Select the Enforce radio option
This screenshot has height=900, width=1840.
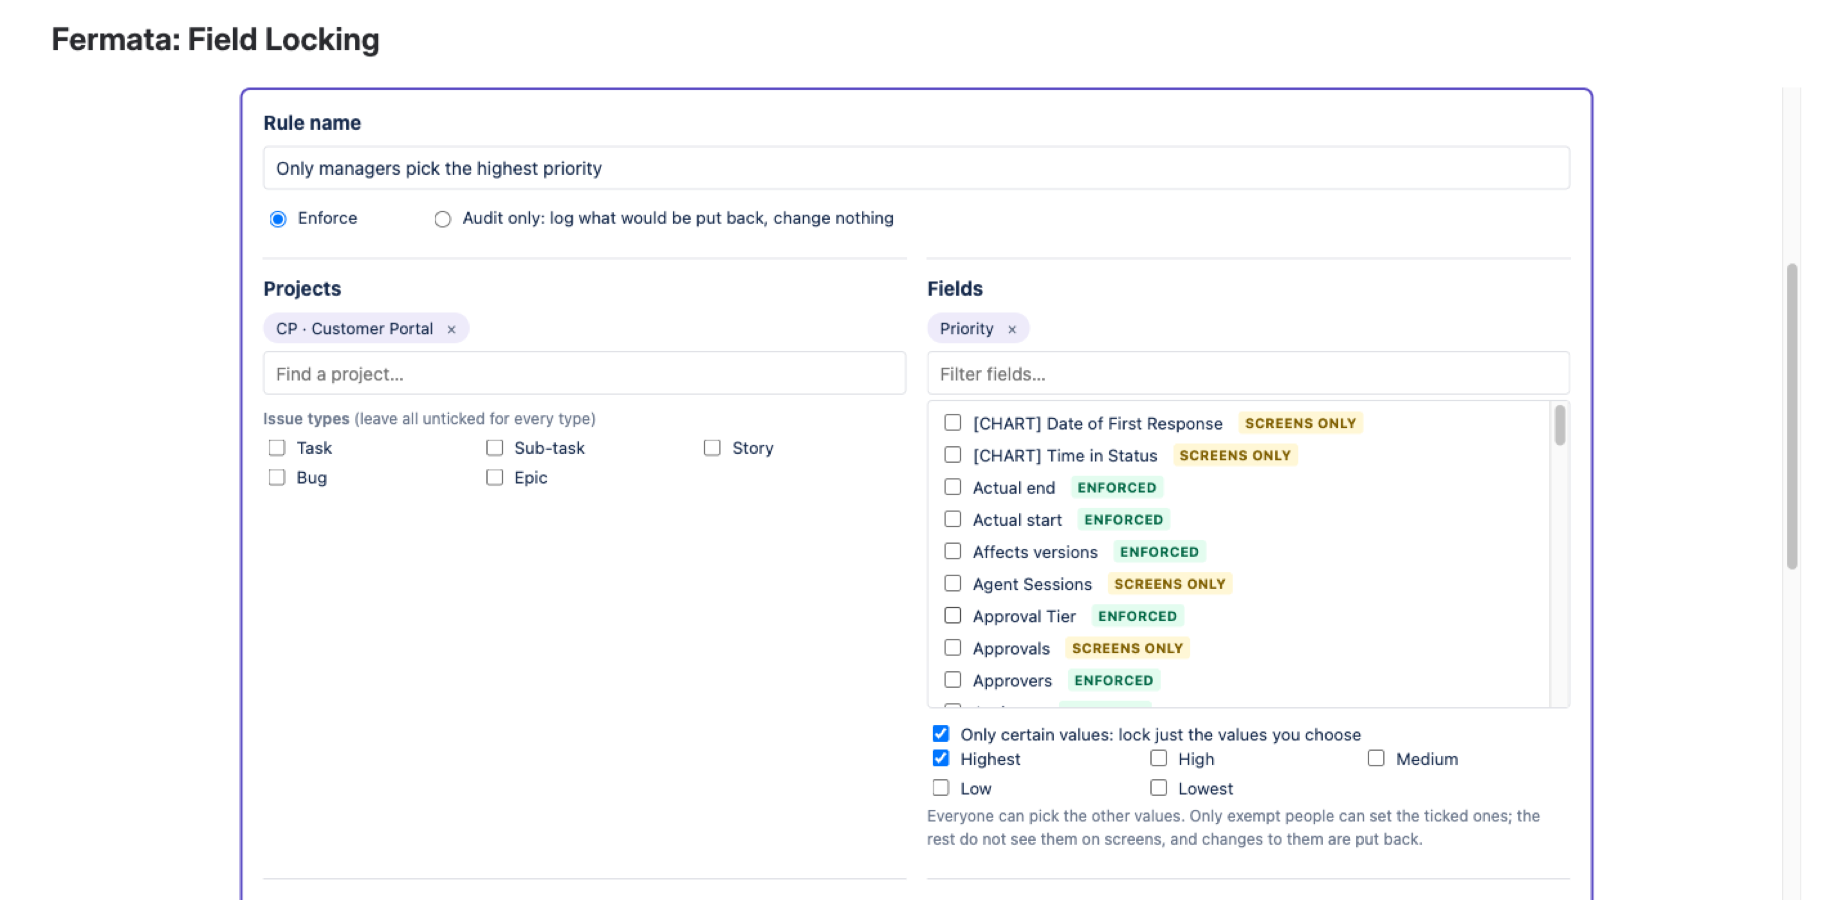[278, 219]
